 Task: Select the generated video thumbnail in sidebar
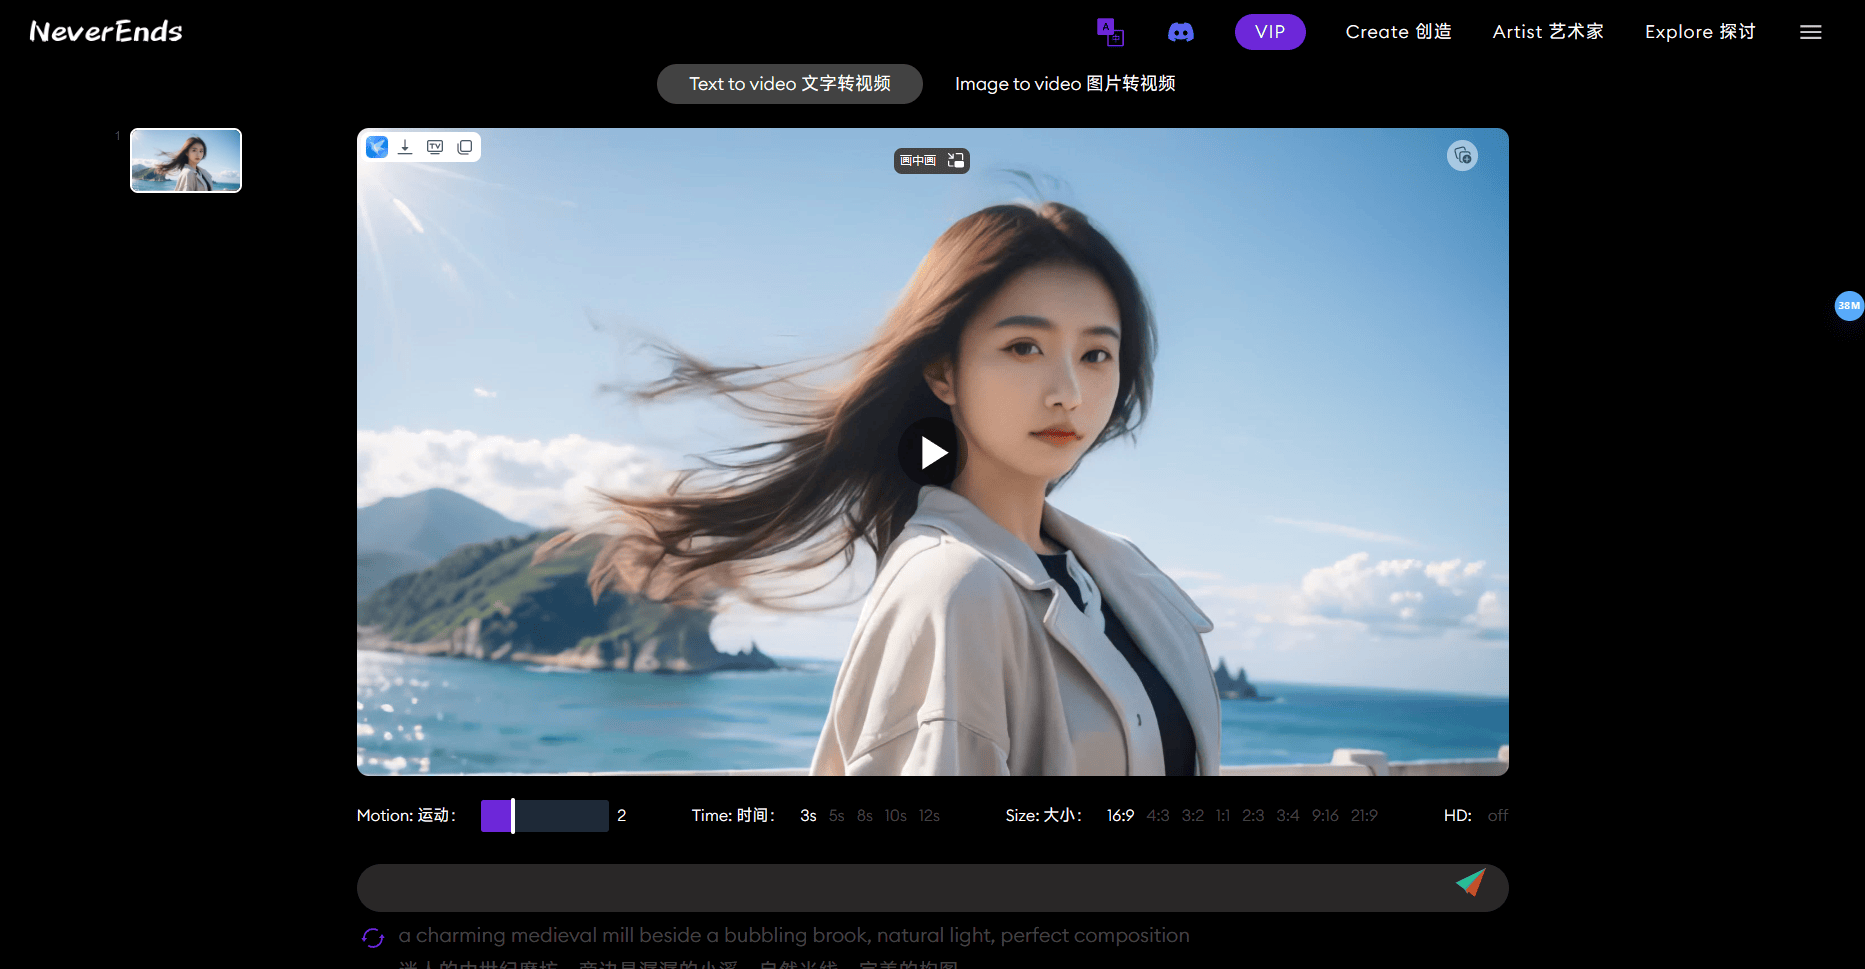tap(185, 159)
